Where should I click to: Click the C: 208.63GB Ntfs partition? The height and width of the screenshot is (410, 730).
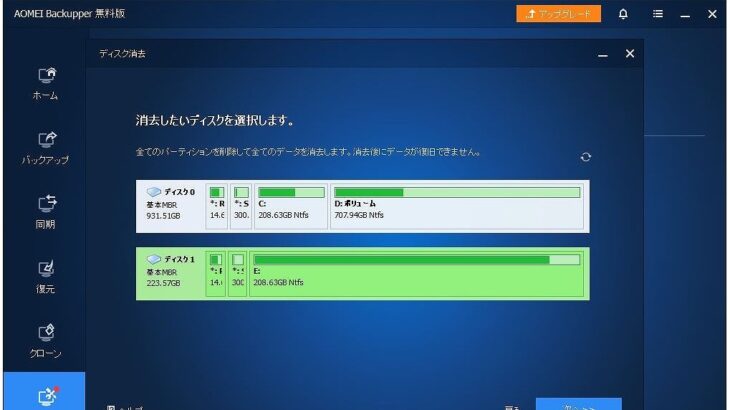291,206
